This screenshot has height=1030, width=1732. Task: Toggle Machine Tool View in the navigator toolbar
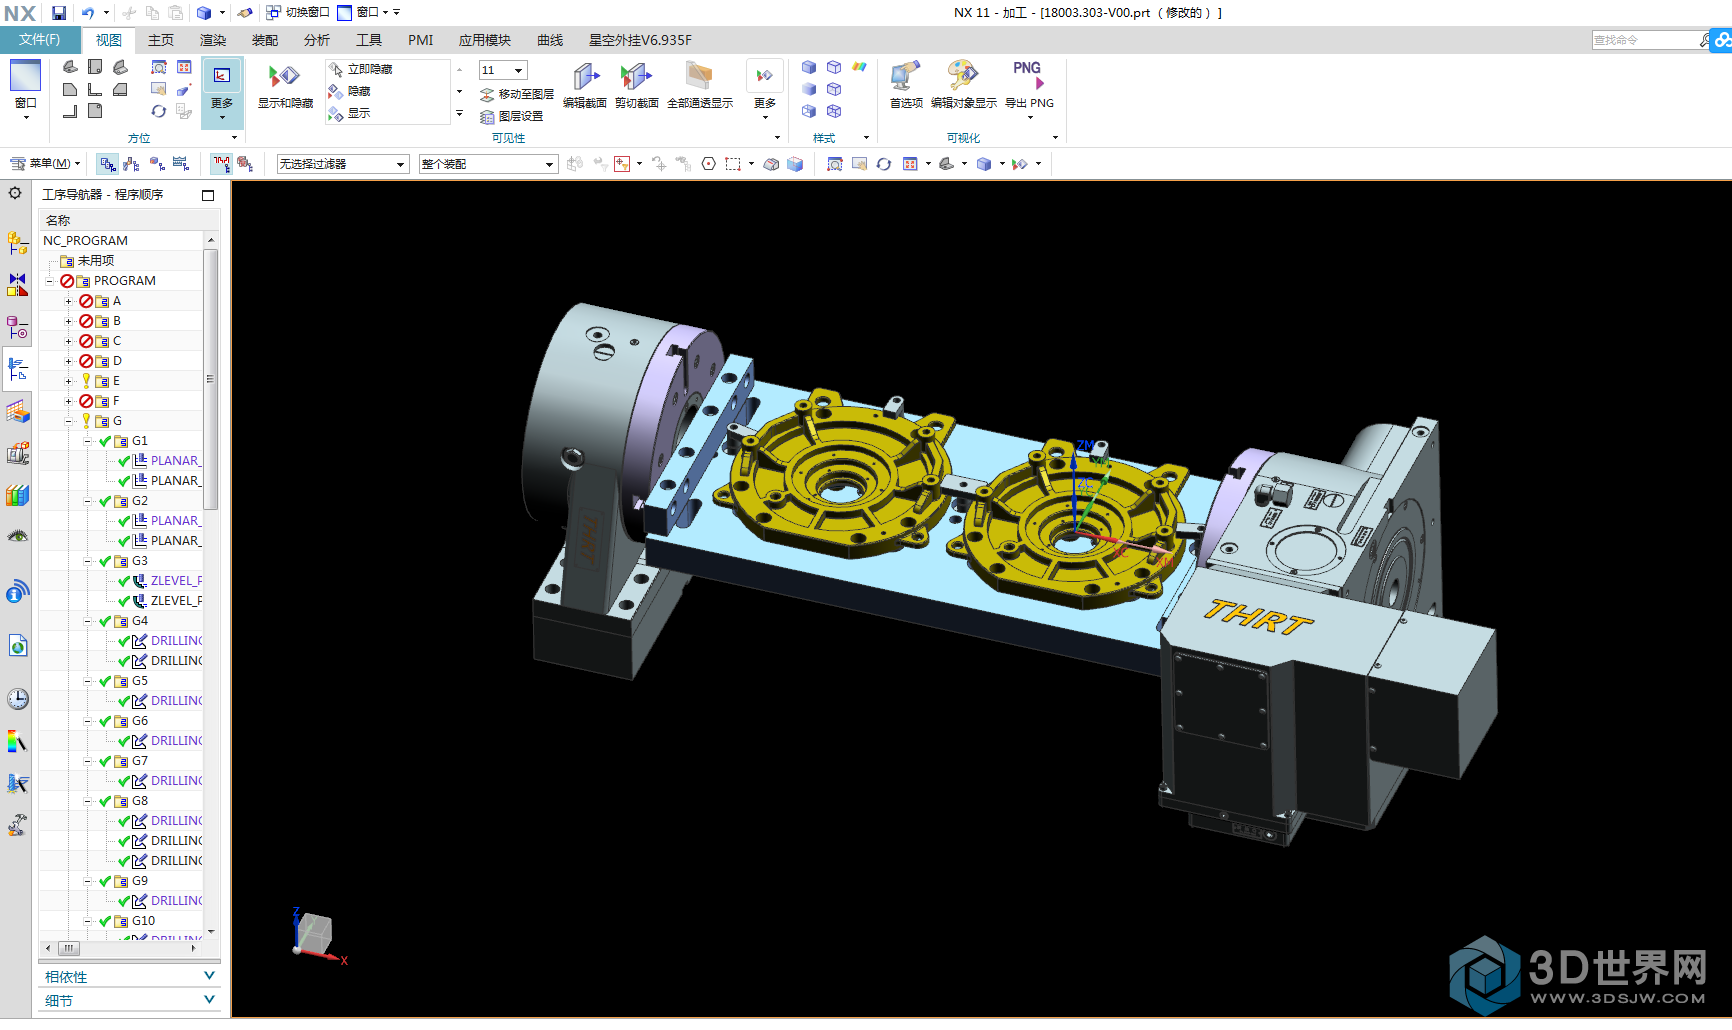pos(131,164)
